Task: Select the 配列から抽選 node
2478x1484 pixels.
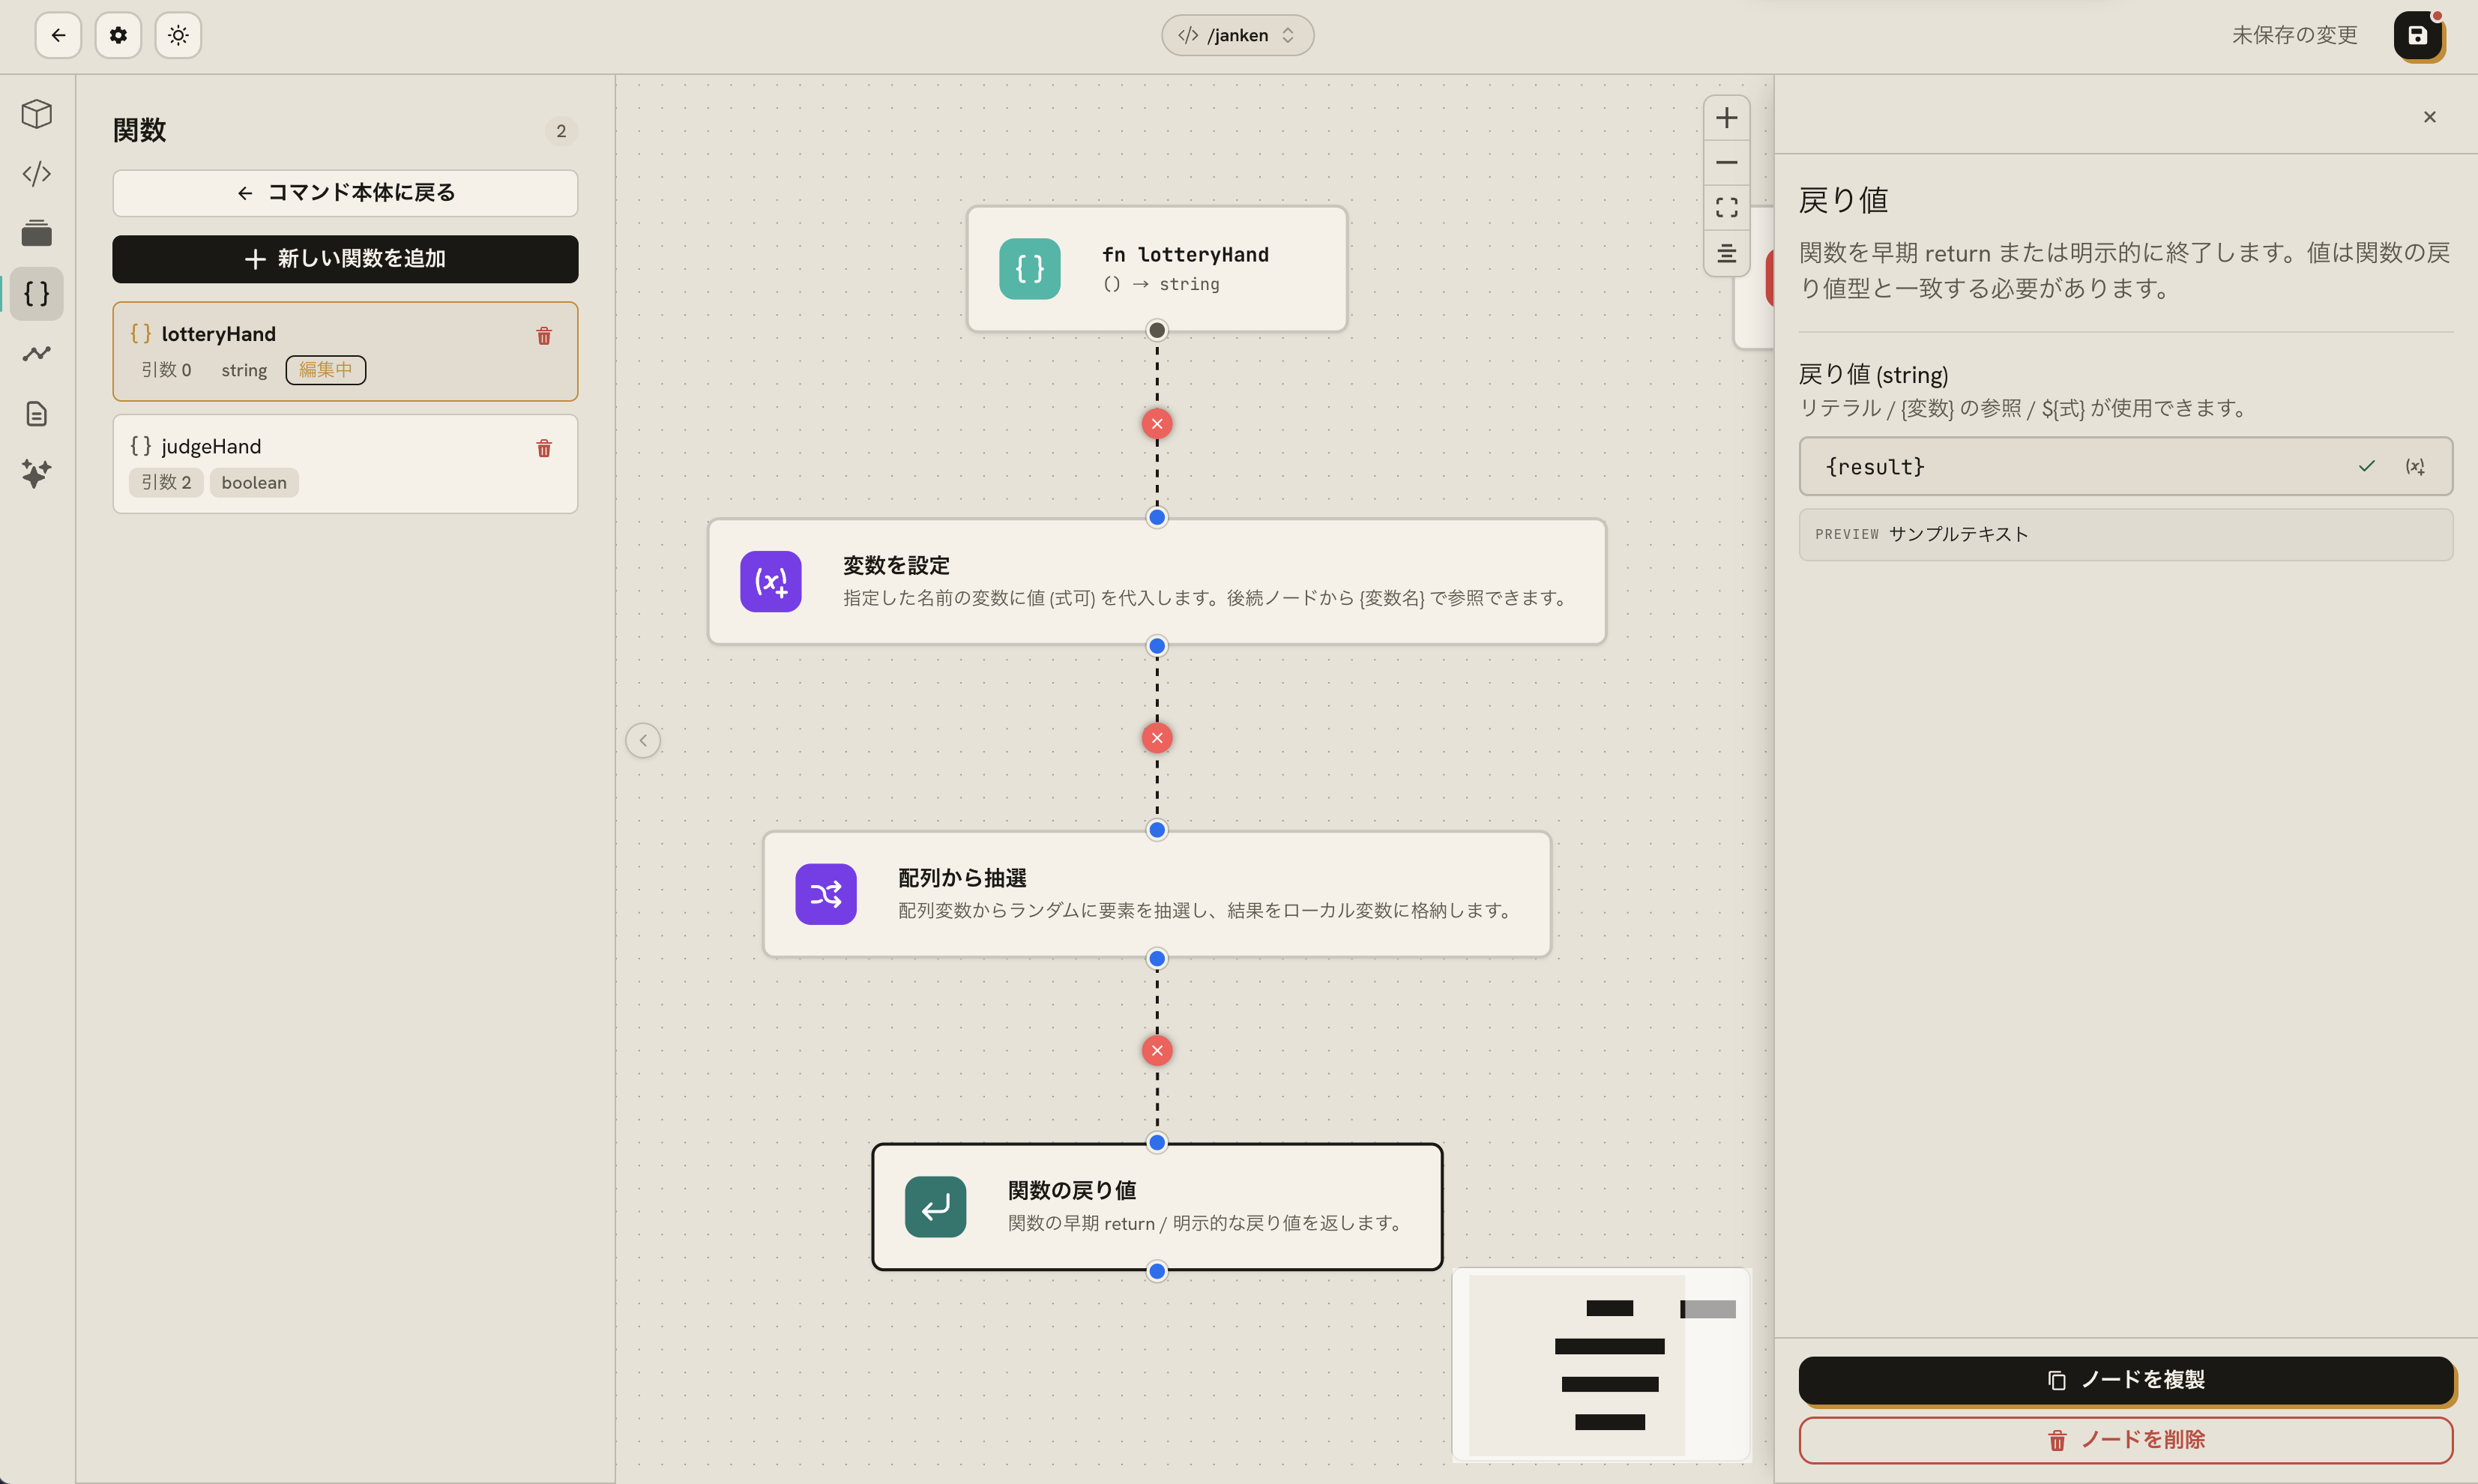Action: [x=1157, y=894]
